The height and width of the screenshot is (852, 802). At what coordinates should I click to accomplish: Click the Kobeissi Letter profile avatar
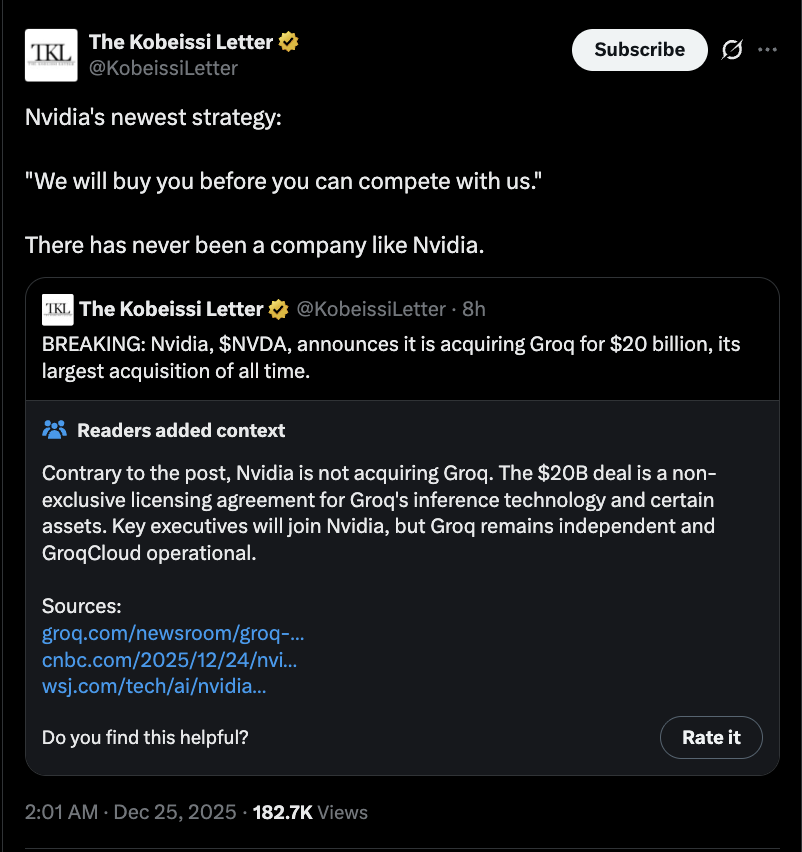49,56
